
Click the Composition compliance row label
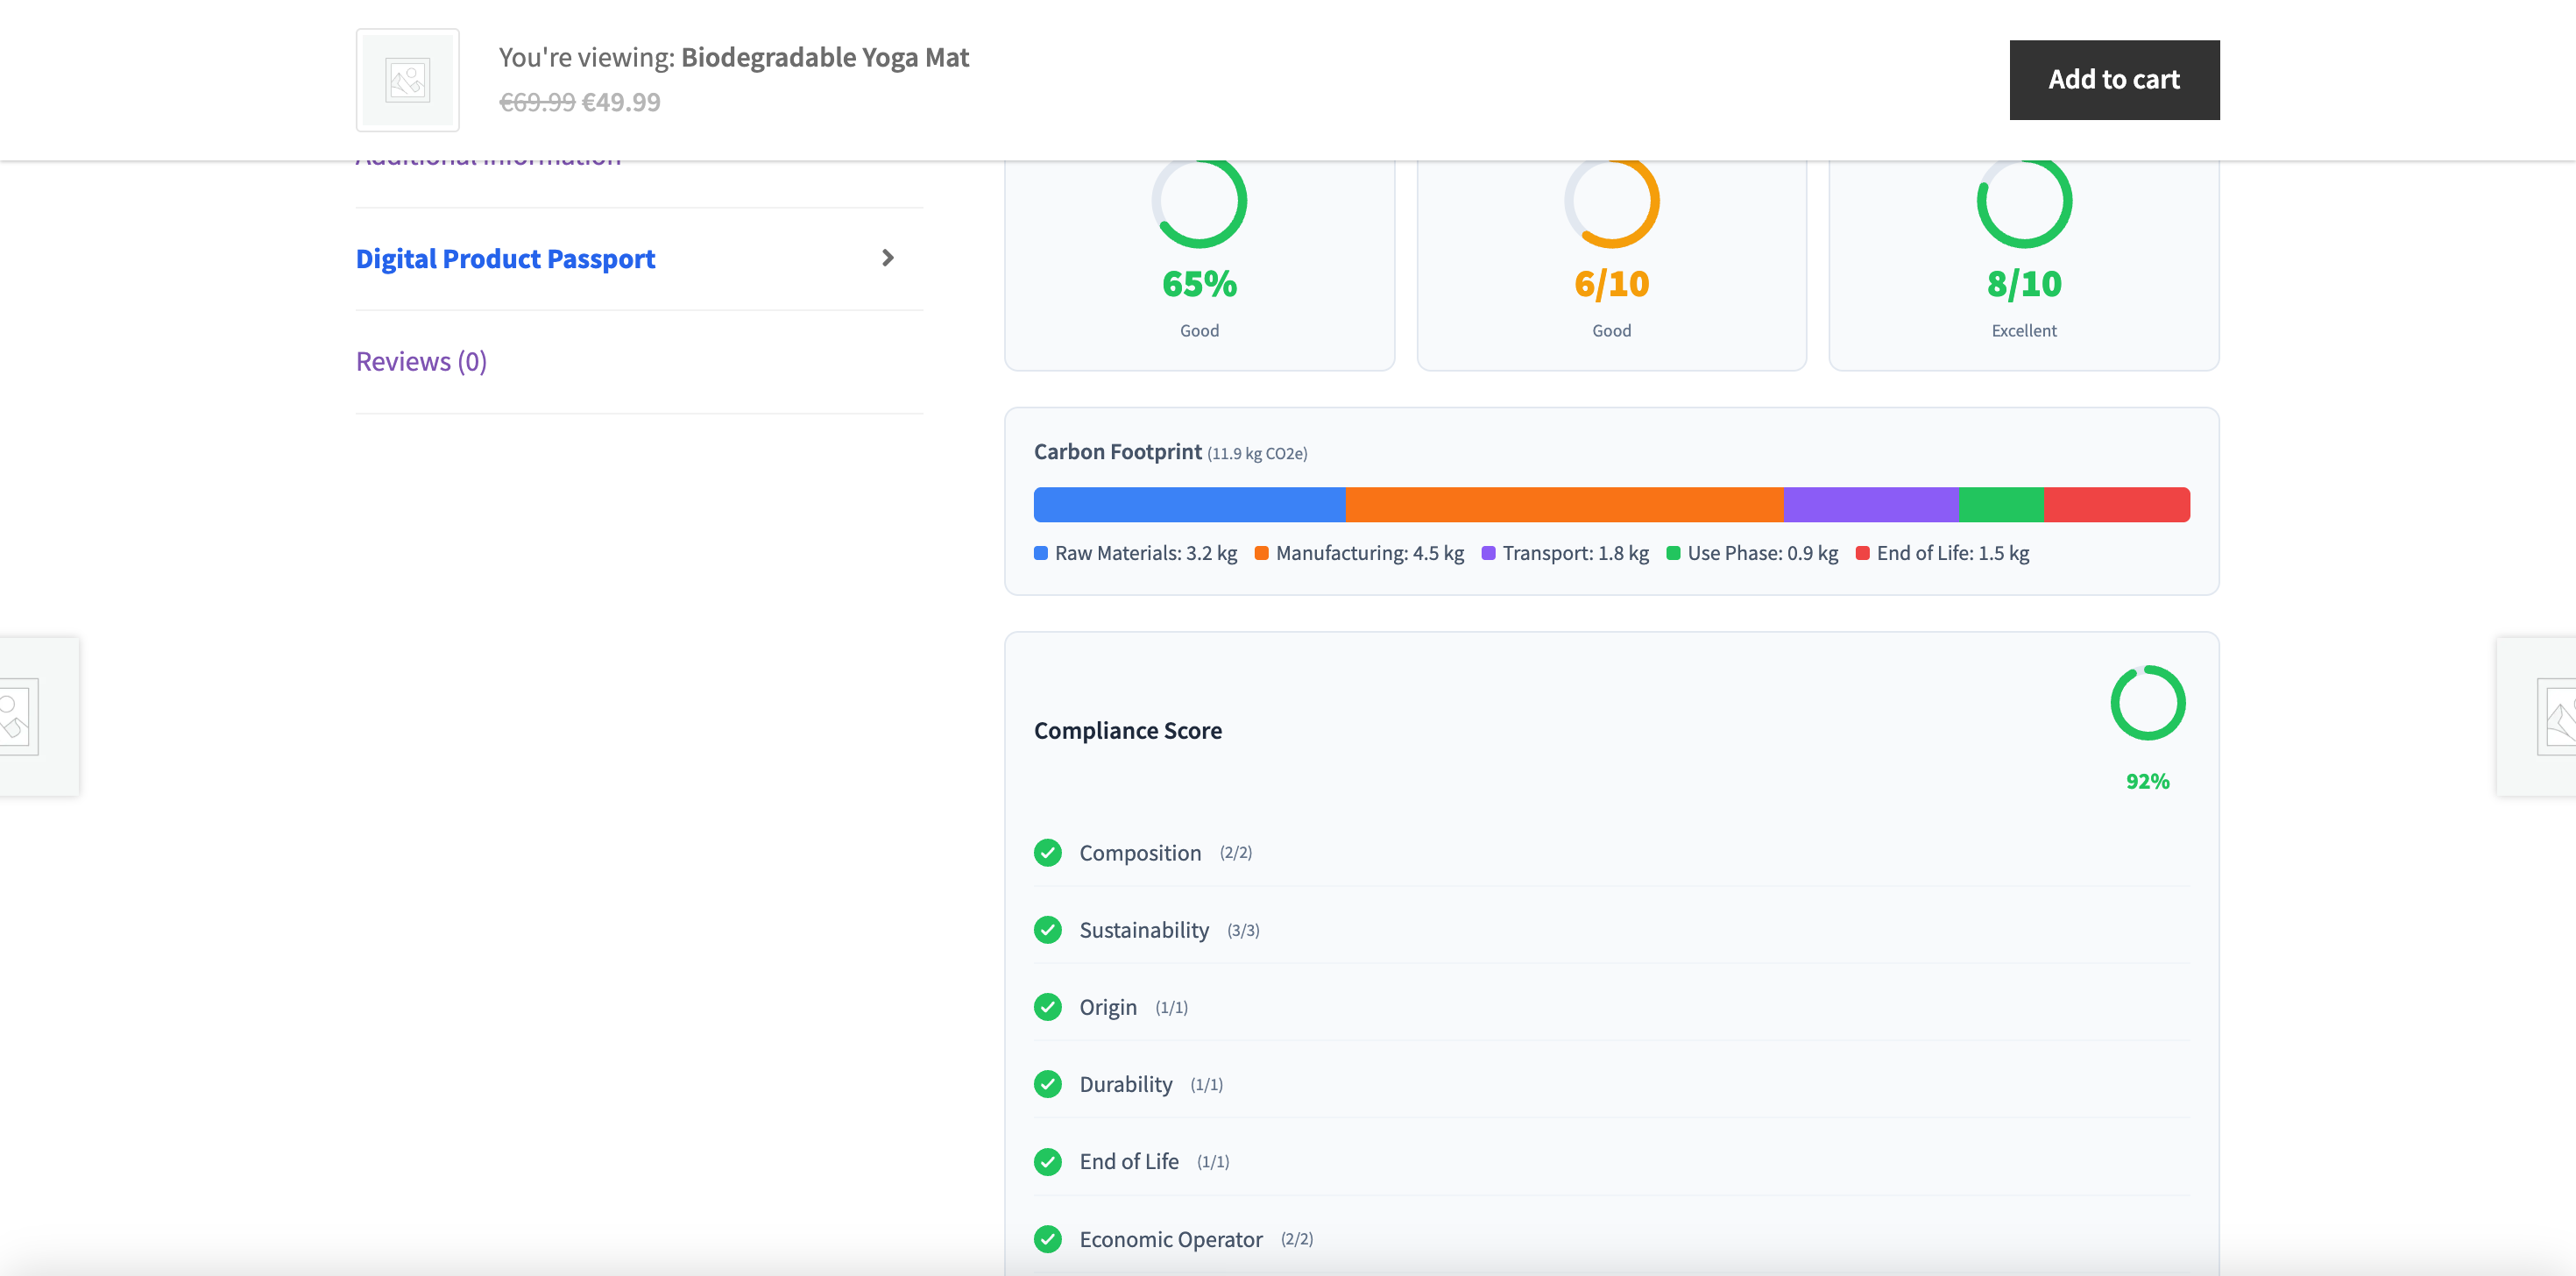[1140, 853]
